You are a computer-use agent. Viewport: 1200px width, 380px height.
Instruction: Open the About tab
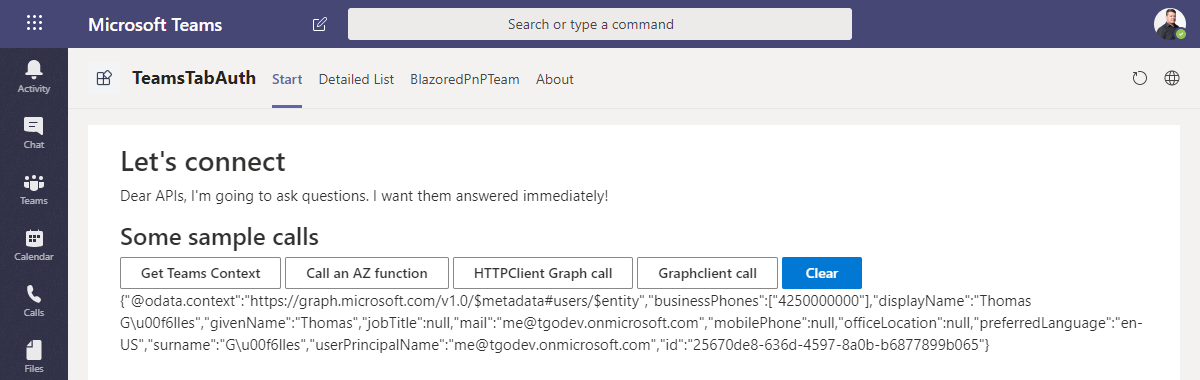(x=555, y=79)
